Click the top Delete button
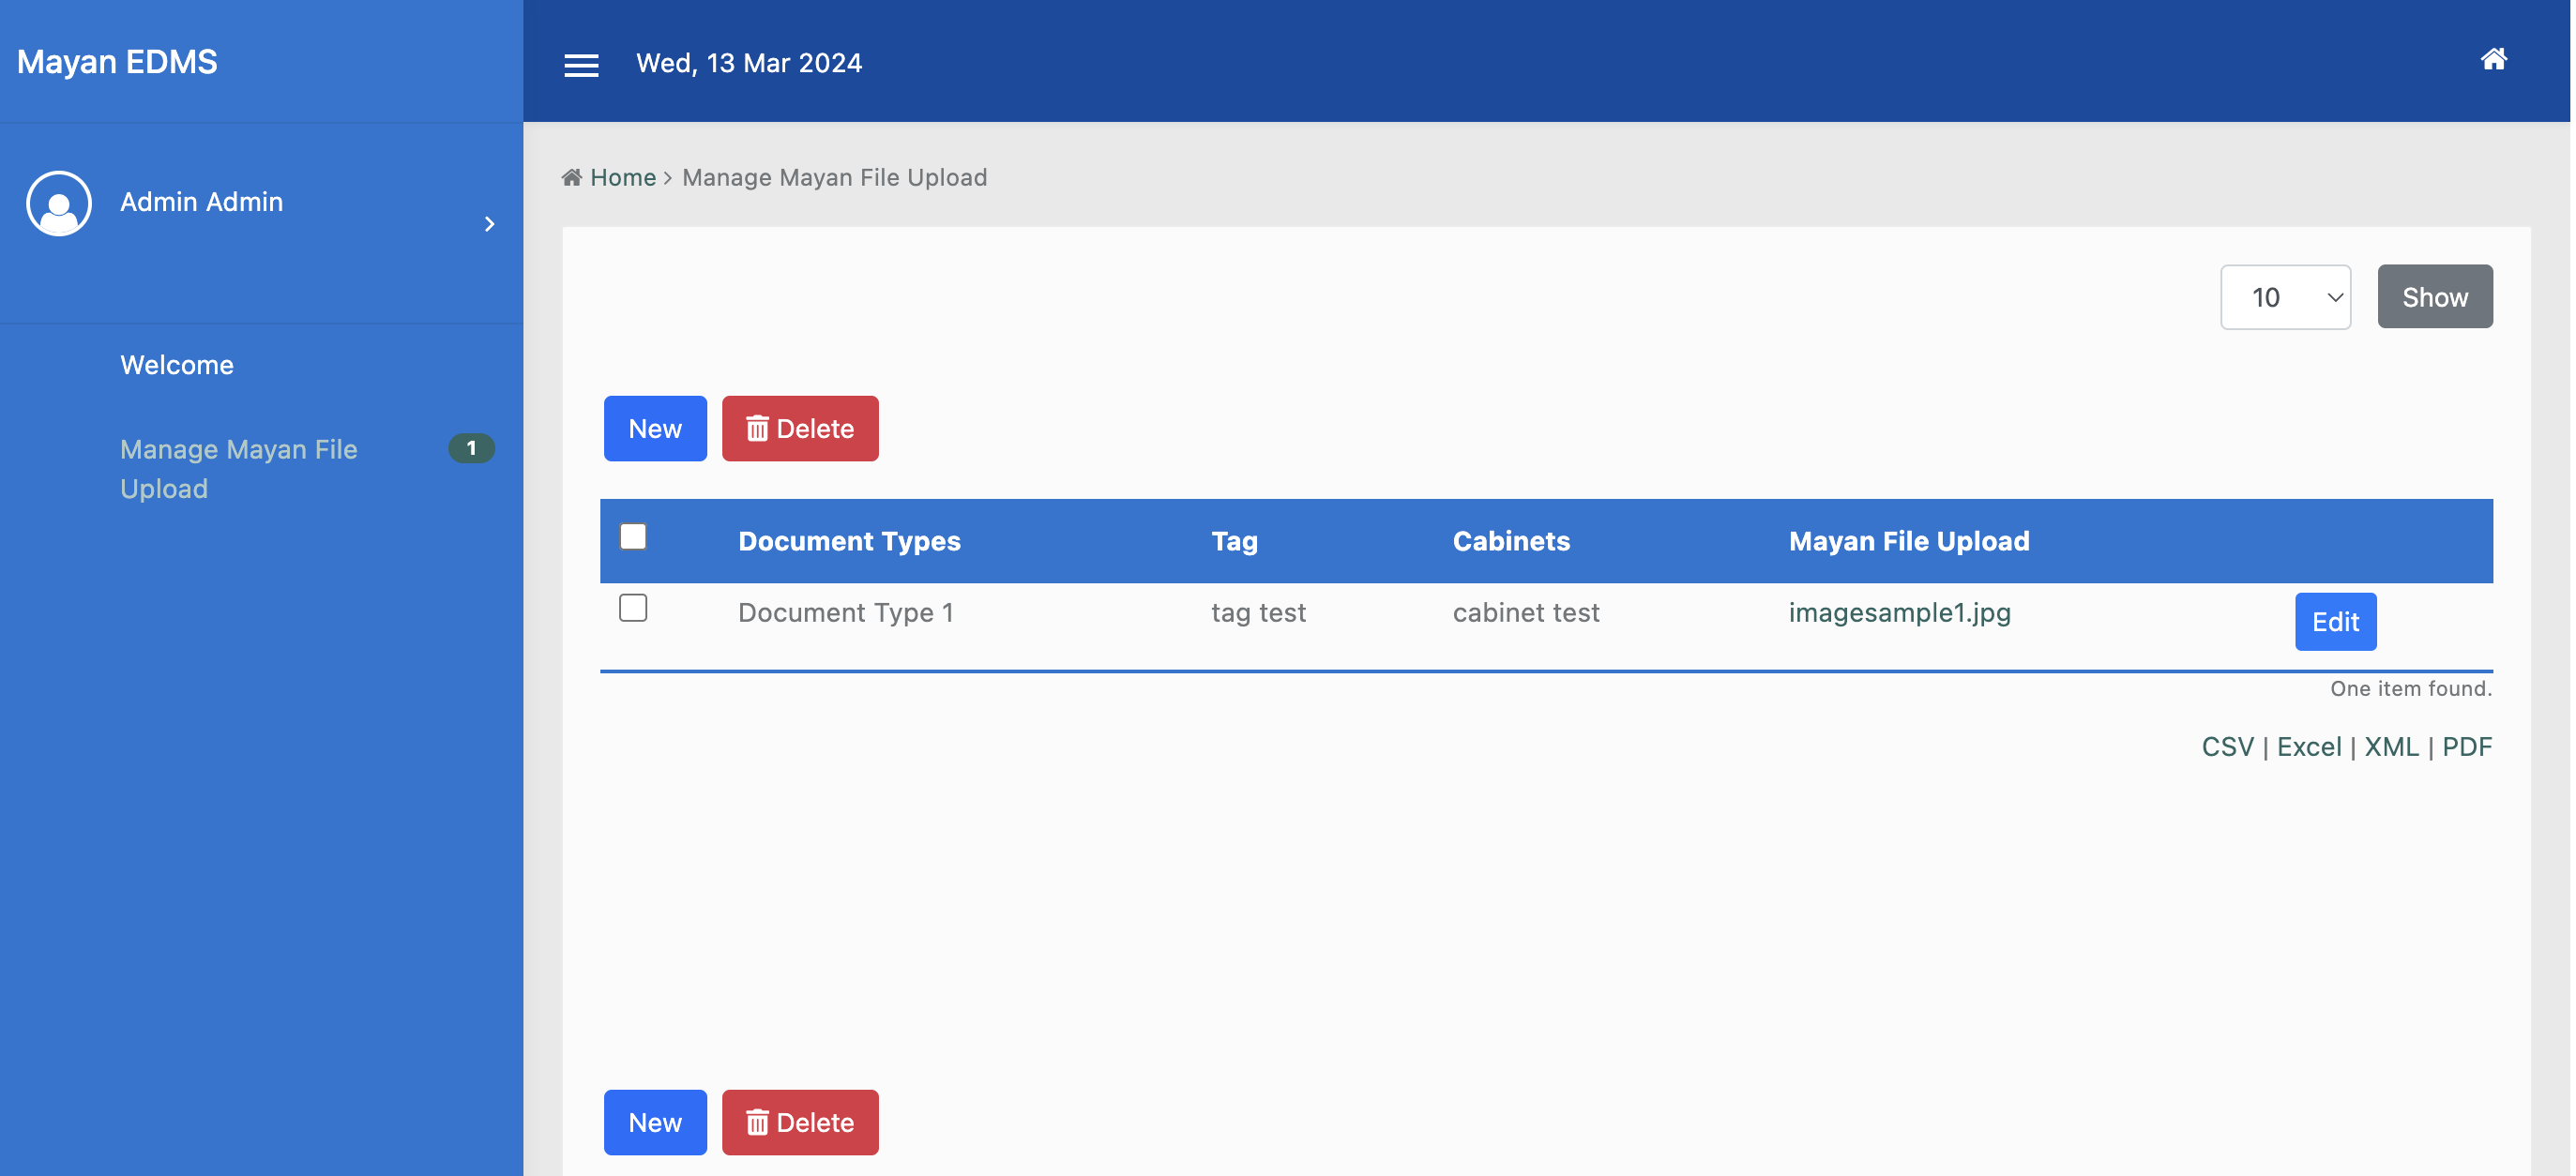This screenshot has width=2576, height=1176. 800,429
